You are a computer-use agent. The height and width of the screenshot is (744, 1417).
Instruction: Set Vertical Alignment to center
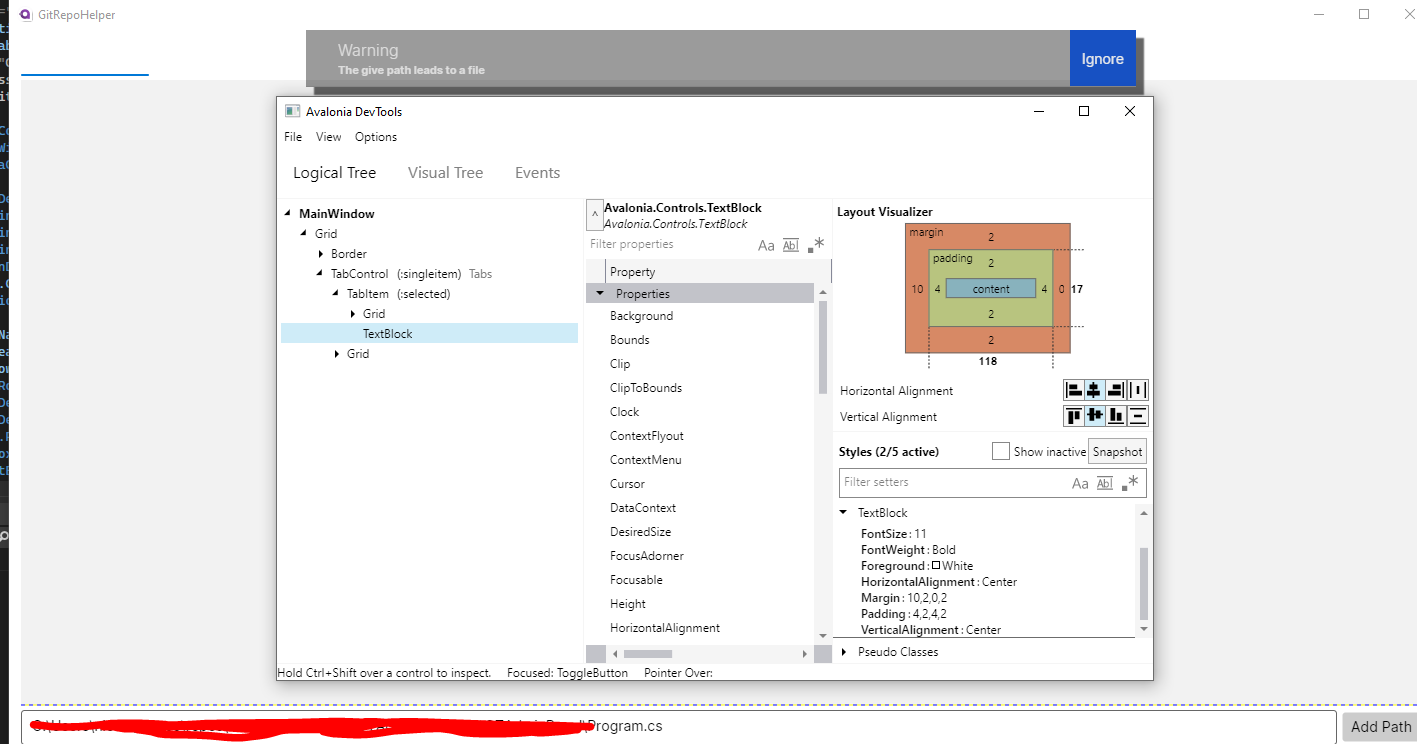tap(1095, 415)
